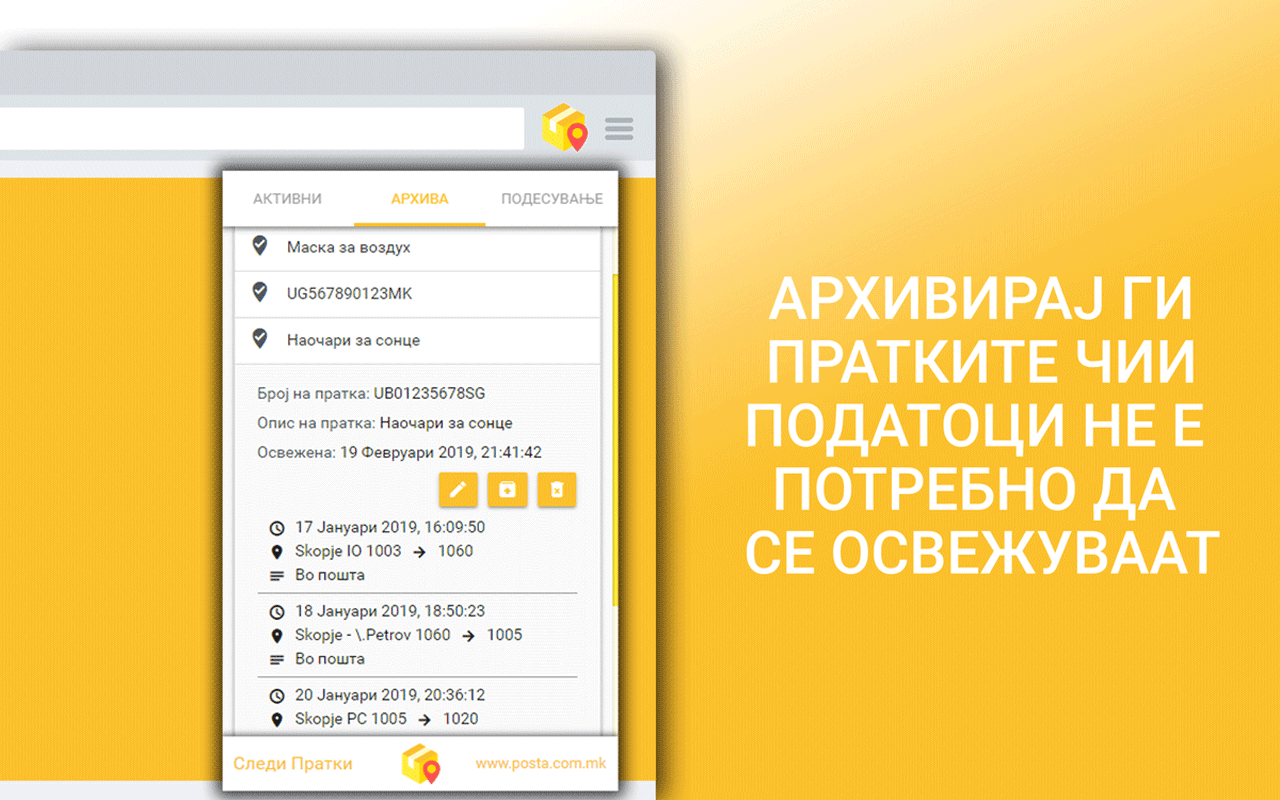The image size is (1280, 800).
Task: Click the pin icon beside Маска за воздух
Action: pos(260,245)
